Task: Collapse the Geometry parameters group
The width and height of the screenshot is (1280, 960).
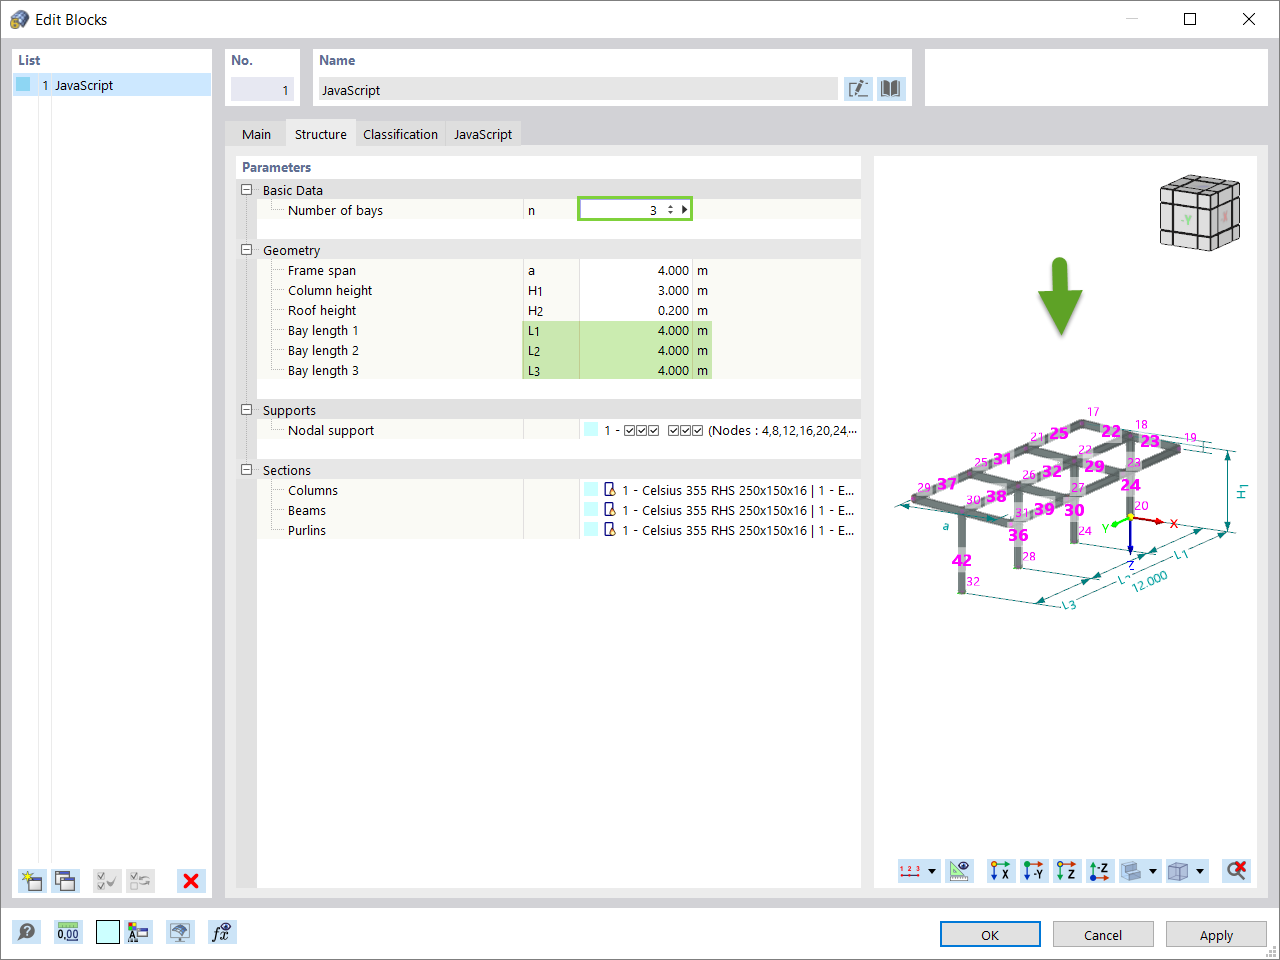Action: coord(246,250)
